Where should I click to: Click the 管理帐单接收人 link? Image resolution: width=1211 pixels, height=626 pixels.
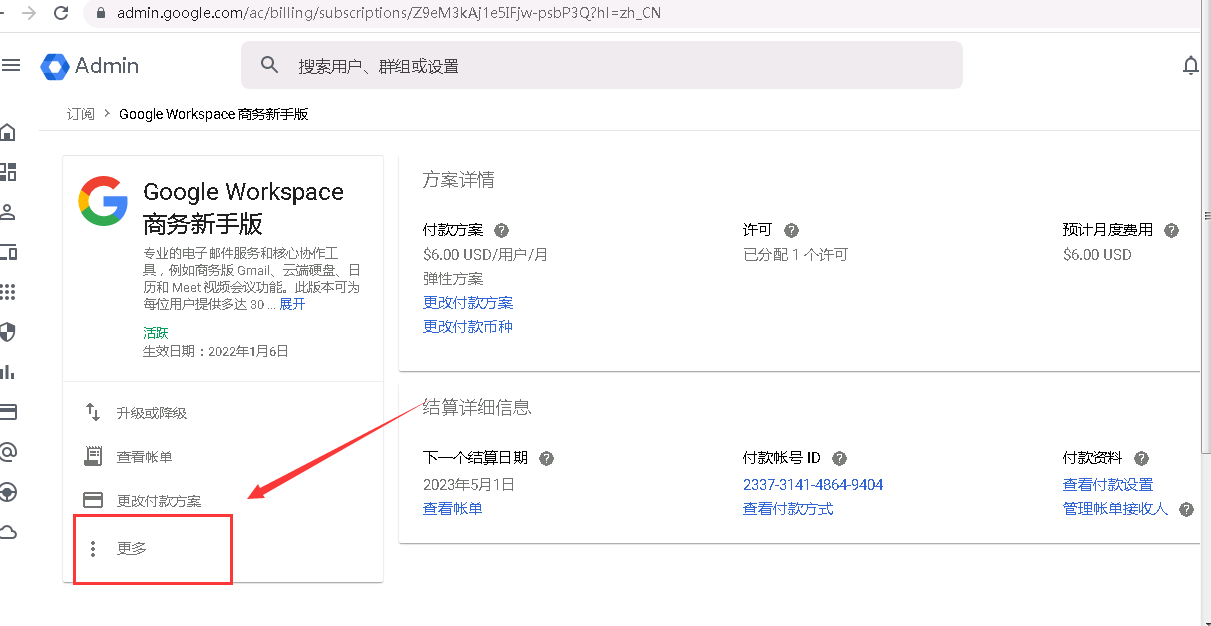point(1116,509)
